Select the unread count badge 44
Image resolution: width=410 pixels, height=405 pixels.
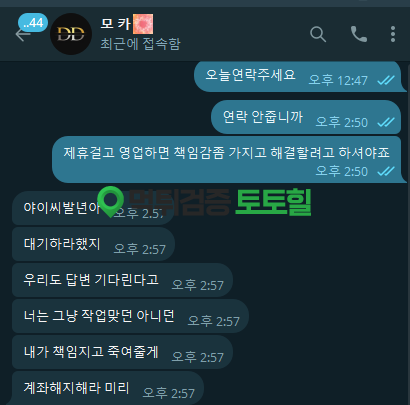point(33,23)
